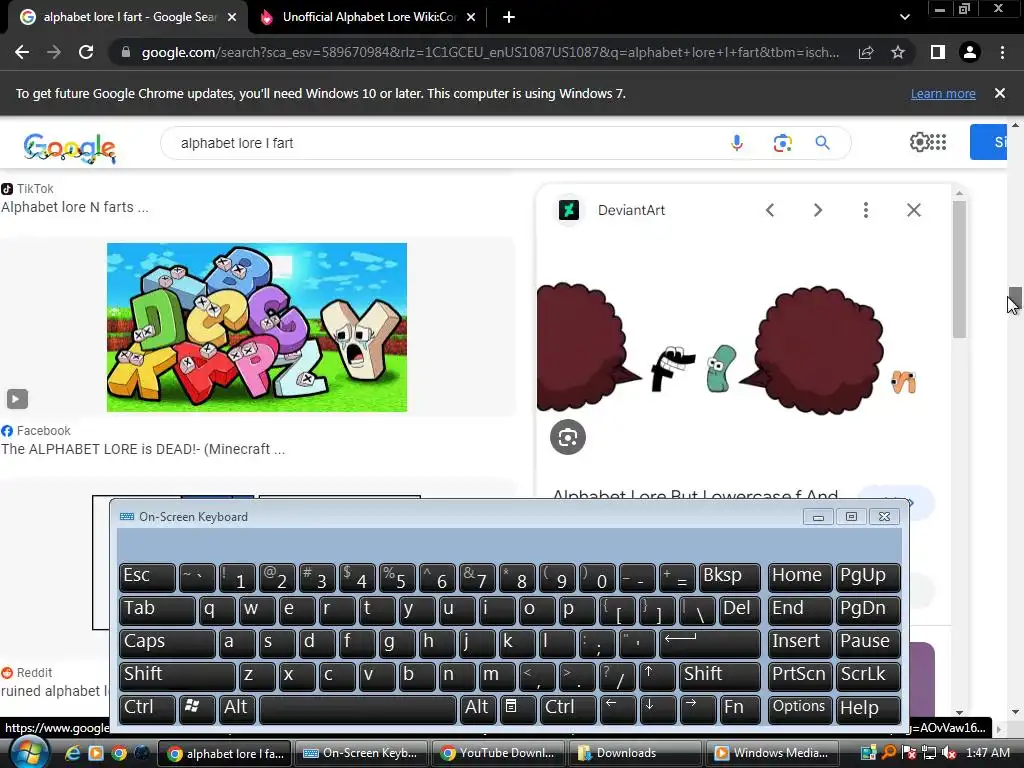Click Esc key on On-Screen Keyboard
The height and width of the screenshot is (768, 1024).
147,577
